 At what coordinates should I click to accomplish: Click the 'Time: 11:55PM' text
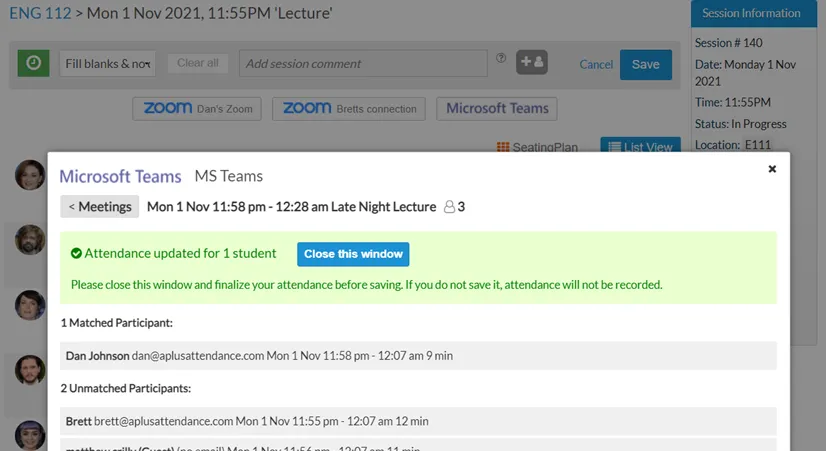pyautogui.click(x=732, y=102)
